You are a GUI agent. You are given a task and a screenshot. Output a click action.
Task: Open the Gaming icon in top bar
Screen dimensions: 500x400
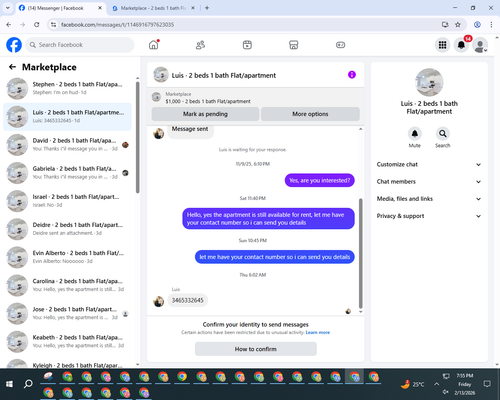pyautogui.click(x=340, y=45)
